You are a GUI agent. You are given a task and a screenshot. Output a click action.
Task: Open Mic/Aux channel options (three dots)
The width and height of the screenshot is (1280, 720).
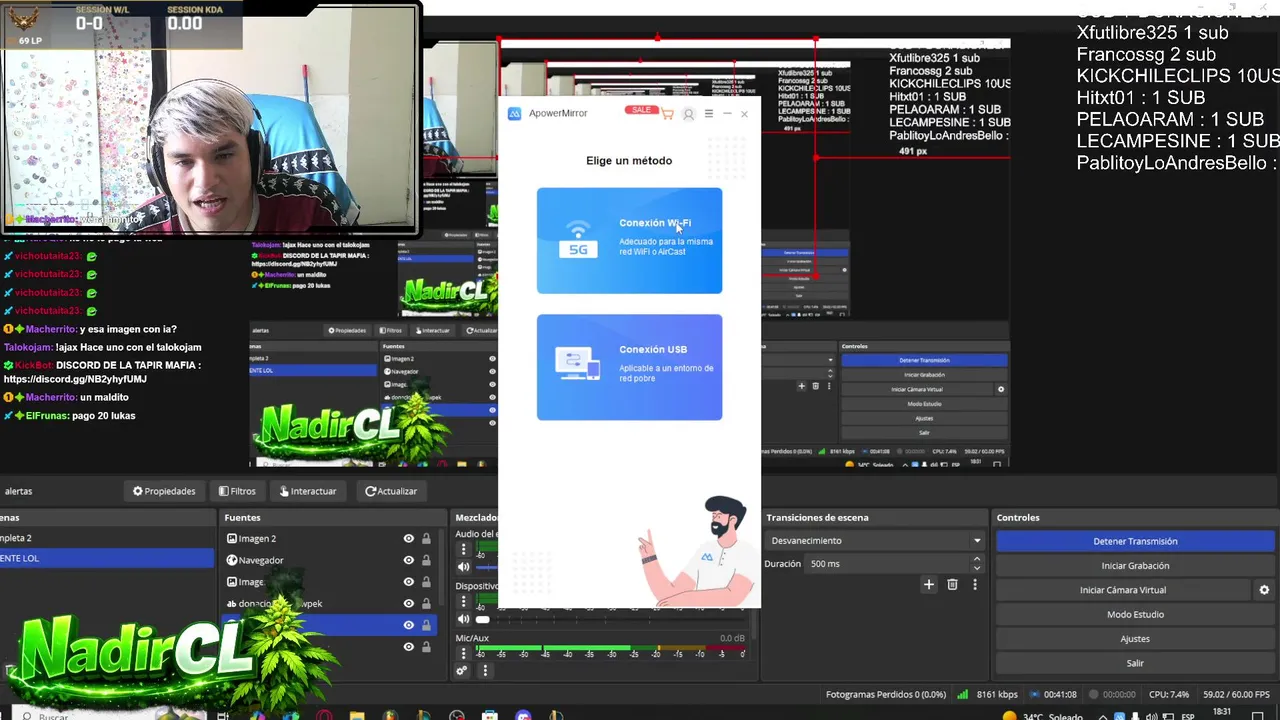(463, 653)
